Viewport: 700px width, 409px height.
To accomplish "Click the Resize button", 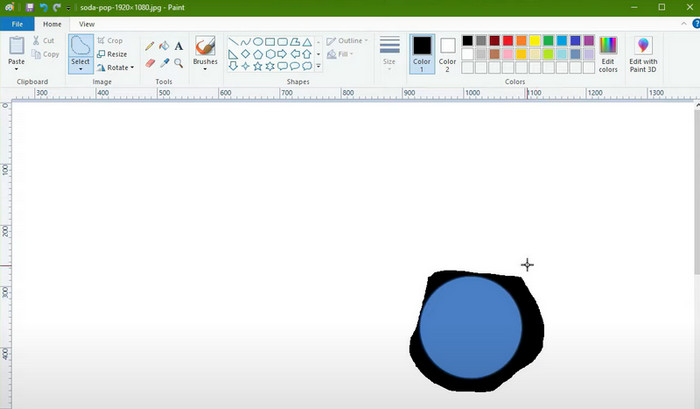I will click(112, 54).
